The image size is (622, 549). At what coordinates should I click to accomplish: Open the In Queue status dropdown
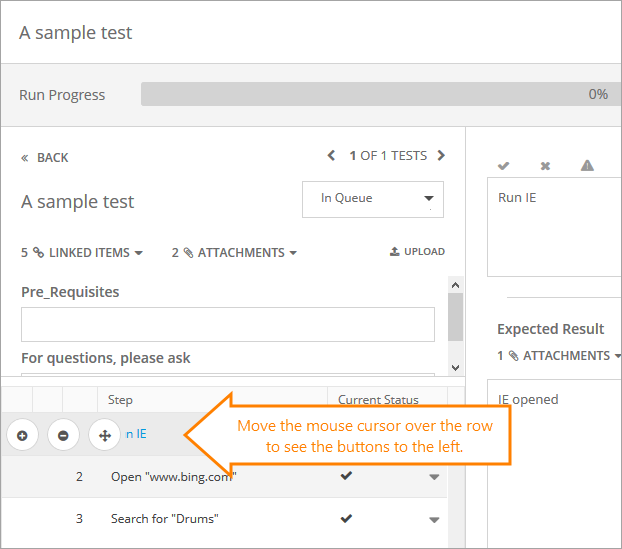pyautogui.click(x=373, y=199)
